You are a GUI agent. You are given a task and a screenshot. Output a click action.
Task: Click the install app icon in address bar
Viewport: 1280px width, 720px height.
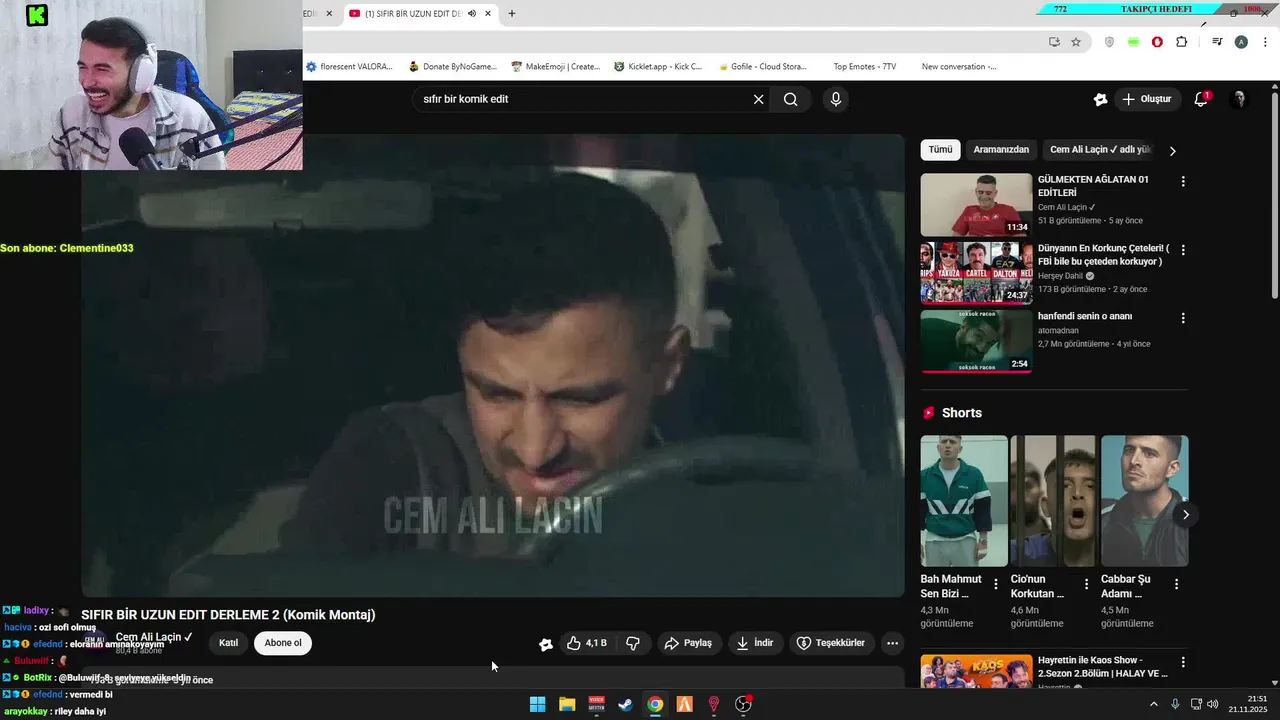[1054, 42]
